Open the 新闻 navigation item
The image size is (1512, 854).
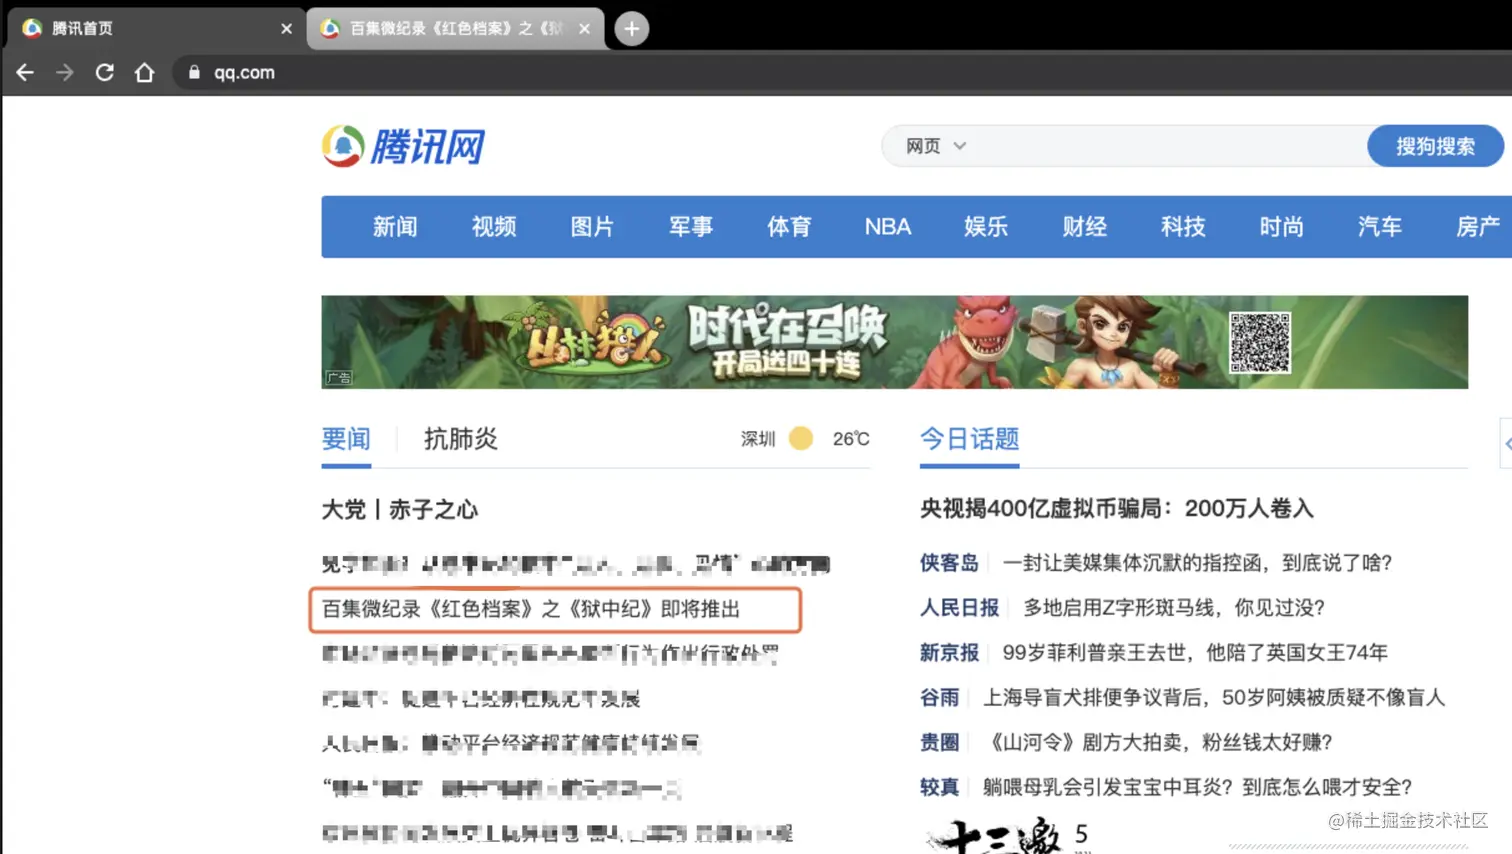tap(395, 227)
